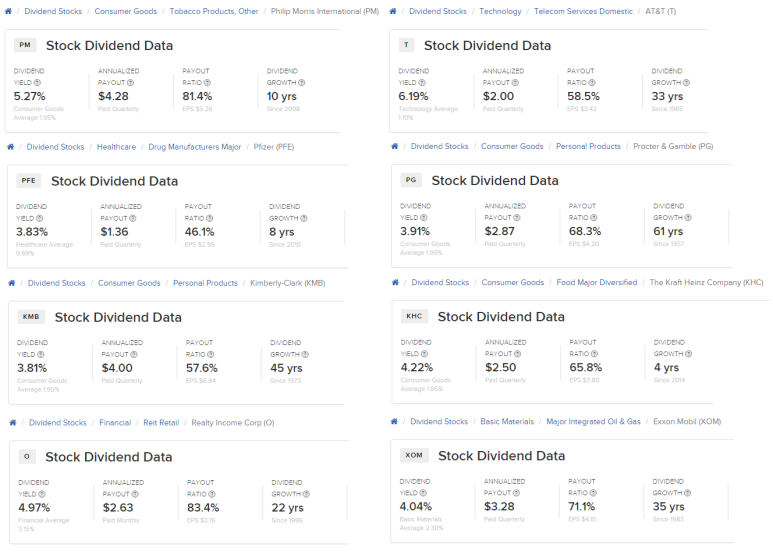773x554 pixels.
Task: Open the Payout Ratio help icon in the Realty Income panel
Action: pyautogui.click(x=212, y=494)
